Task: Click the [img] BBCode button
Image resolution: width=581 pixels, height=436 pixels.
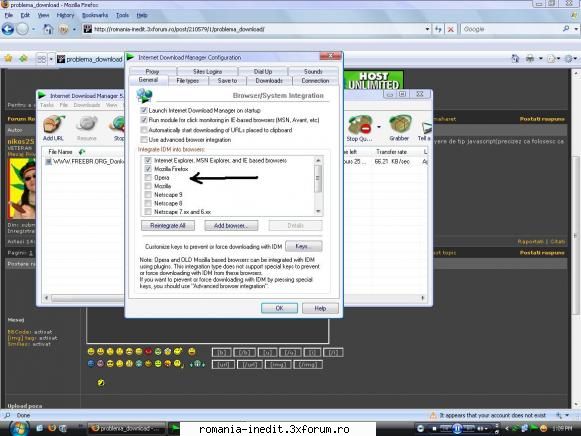Action: point(278,365)
